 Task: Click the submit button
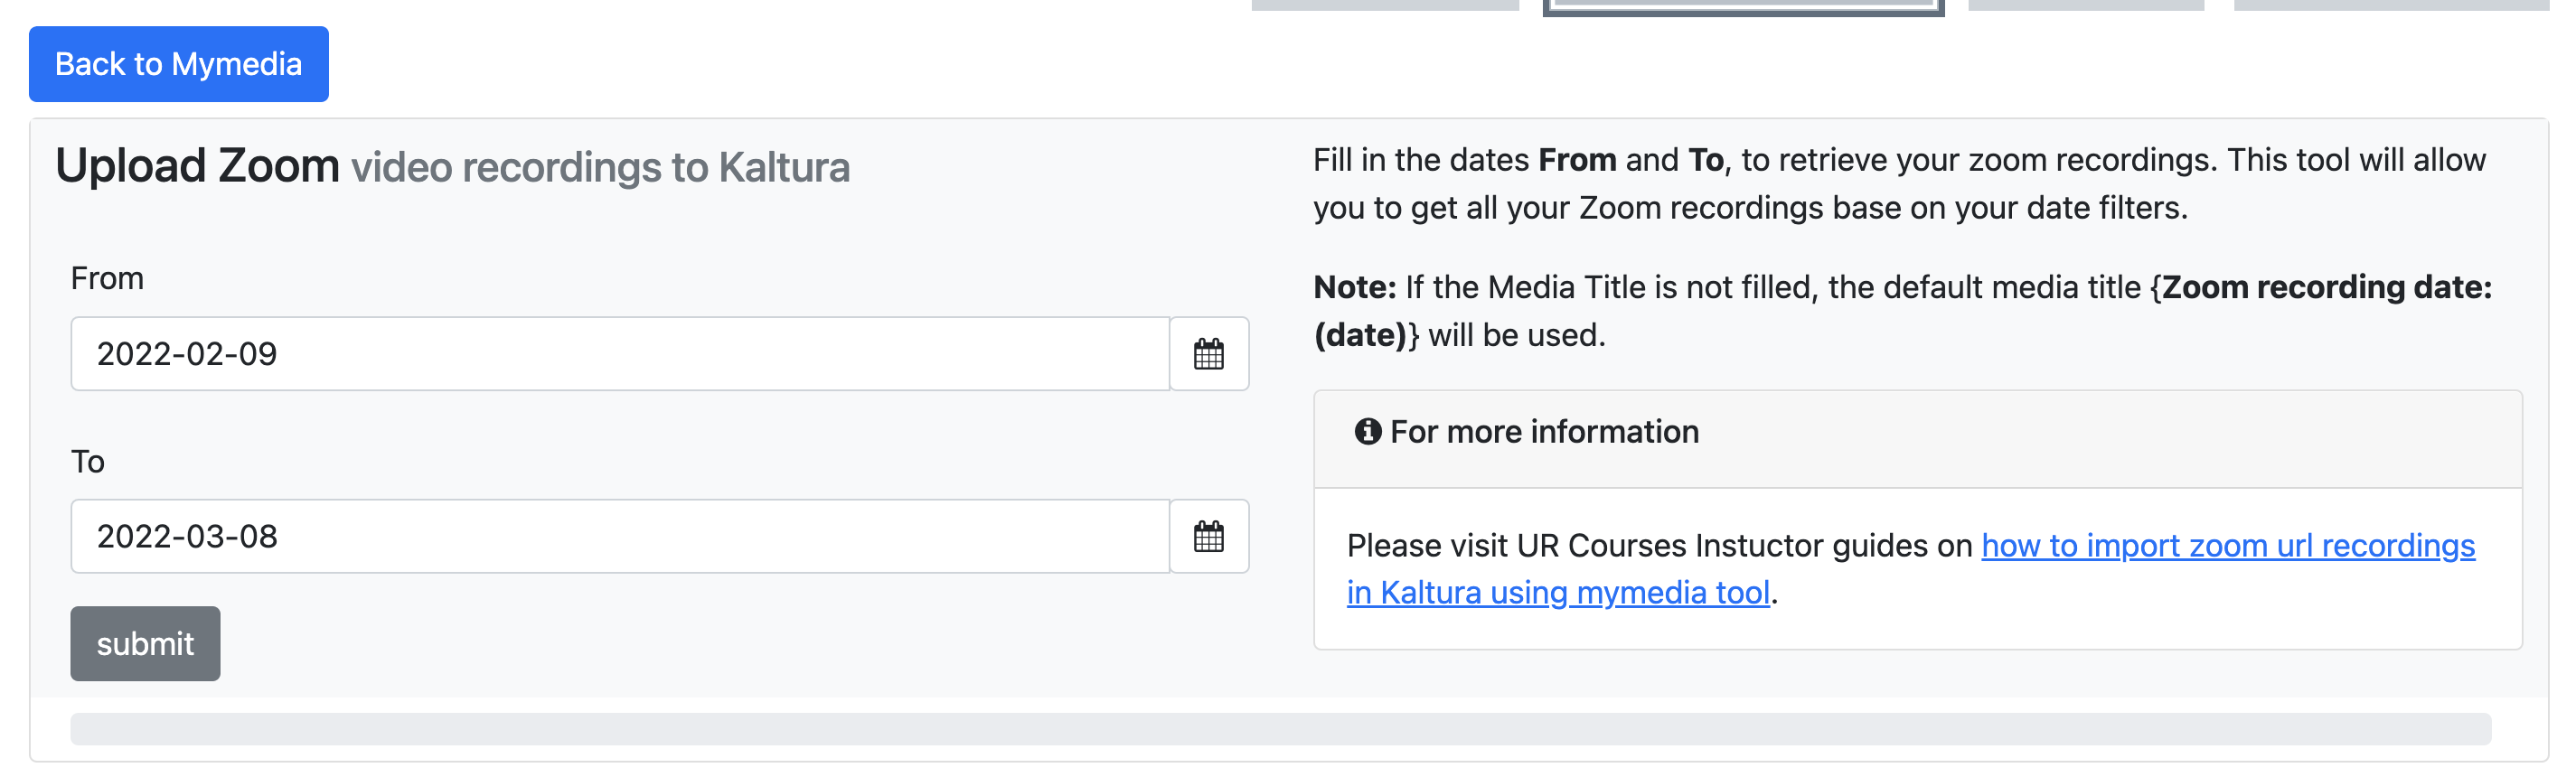tap(145, 643)
